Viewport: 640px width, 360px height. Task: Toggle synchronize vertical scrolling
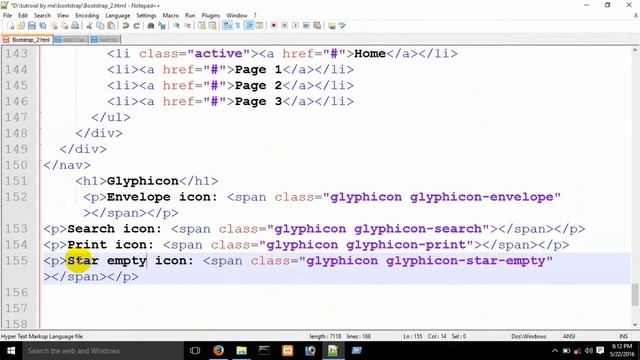point(202,26)
